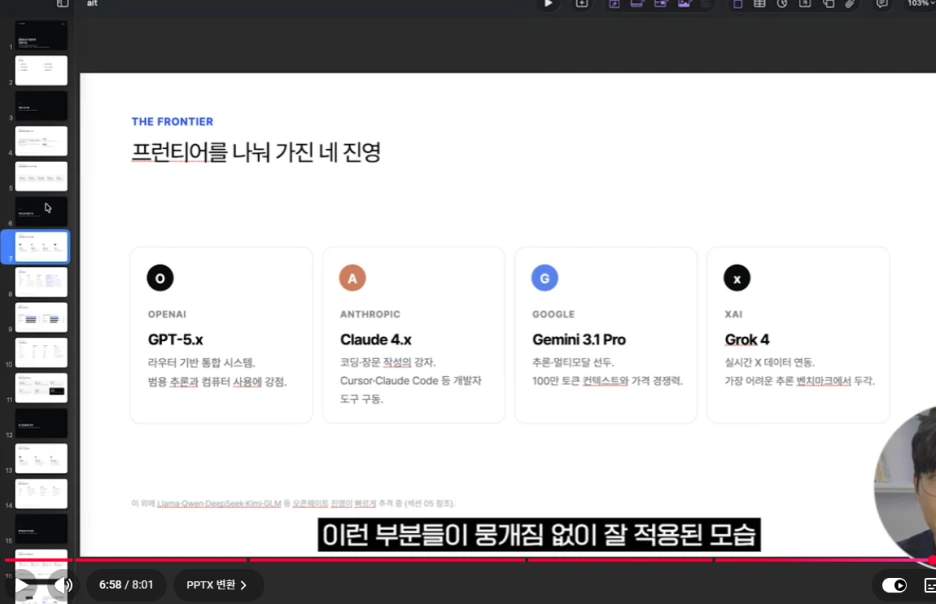936x604 pixels.
Task: Click the THE FRONTIER heading label
Action: point(172,122)
